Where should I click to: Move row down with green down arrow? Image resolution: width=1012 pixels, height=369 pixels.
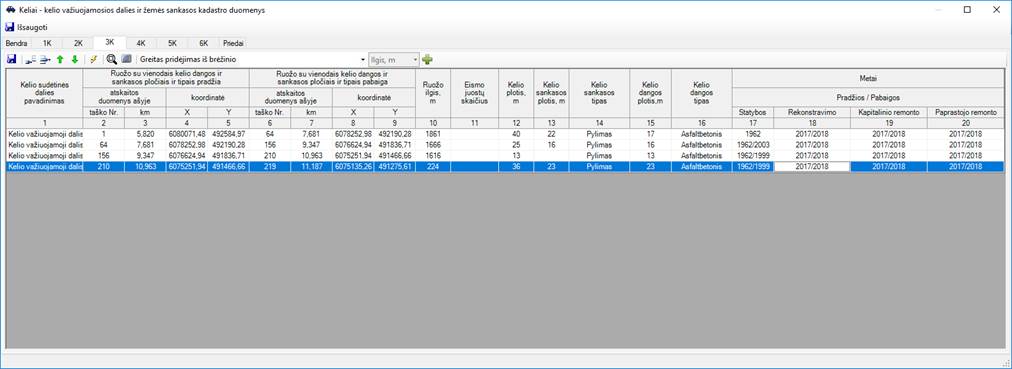[75, 59]
